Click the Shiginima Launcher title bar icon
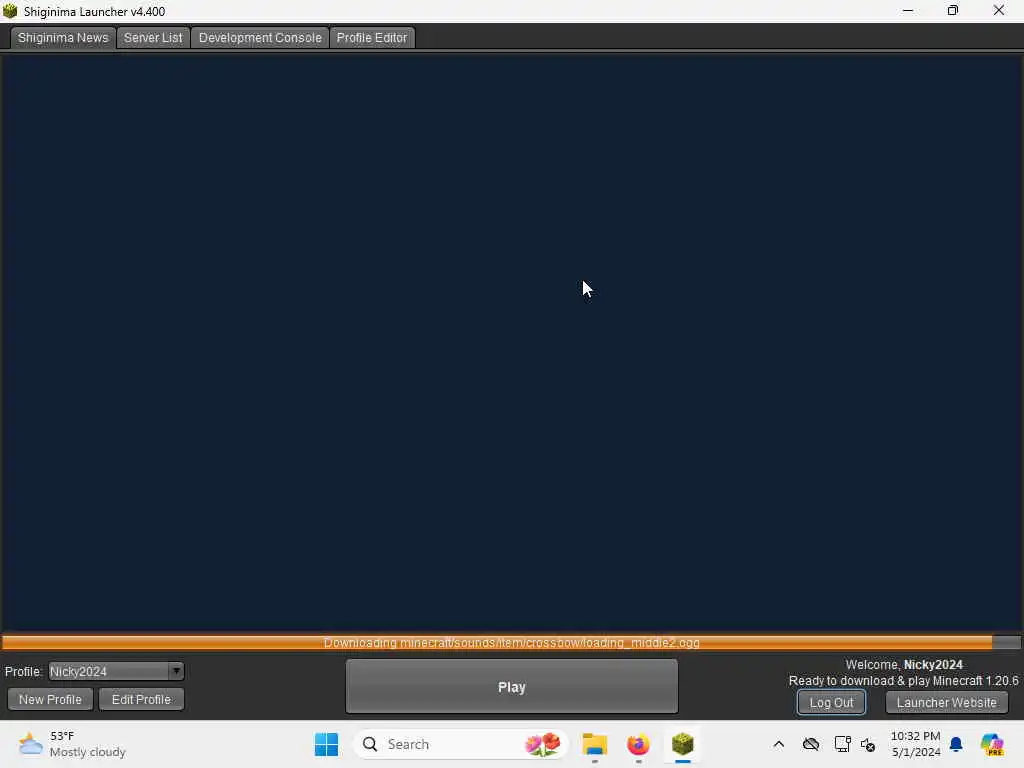Viewport: 1024px width, 768px height. [x=10, y=11]
